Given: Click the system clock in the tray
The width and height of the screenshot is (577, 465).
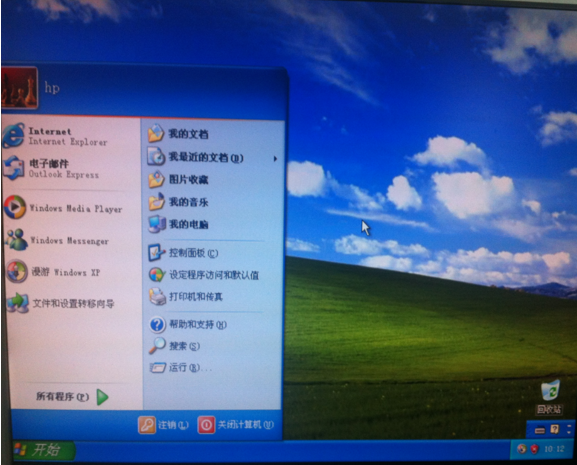Looking at the screenshot, I should point(554,449).
